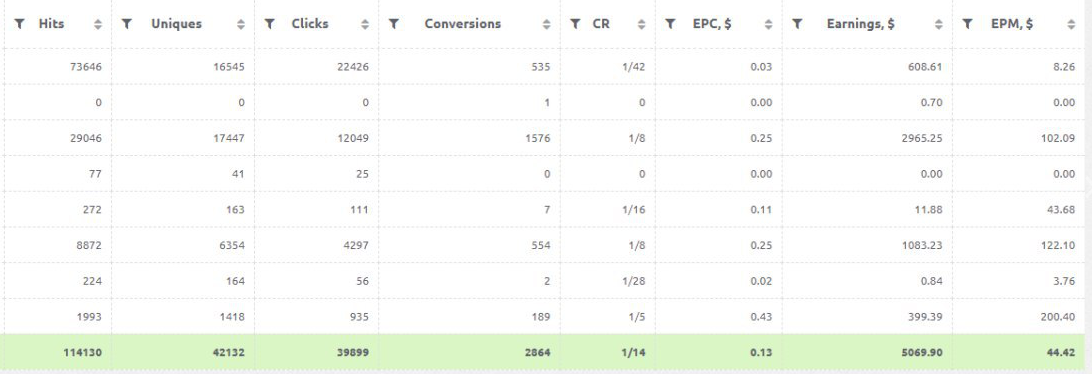Sort by Uniques using its arrows
The width and height of the screenshot is (1092, 374).
(x=241, y=24)
